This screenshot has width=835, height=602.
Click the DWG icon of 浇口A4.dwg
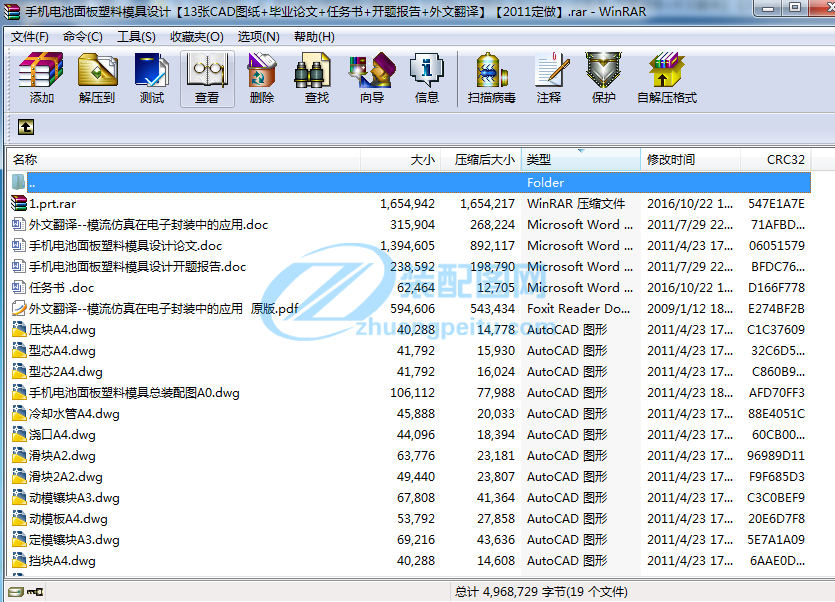(x=19, y=435)
